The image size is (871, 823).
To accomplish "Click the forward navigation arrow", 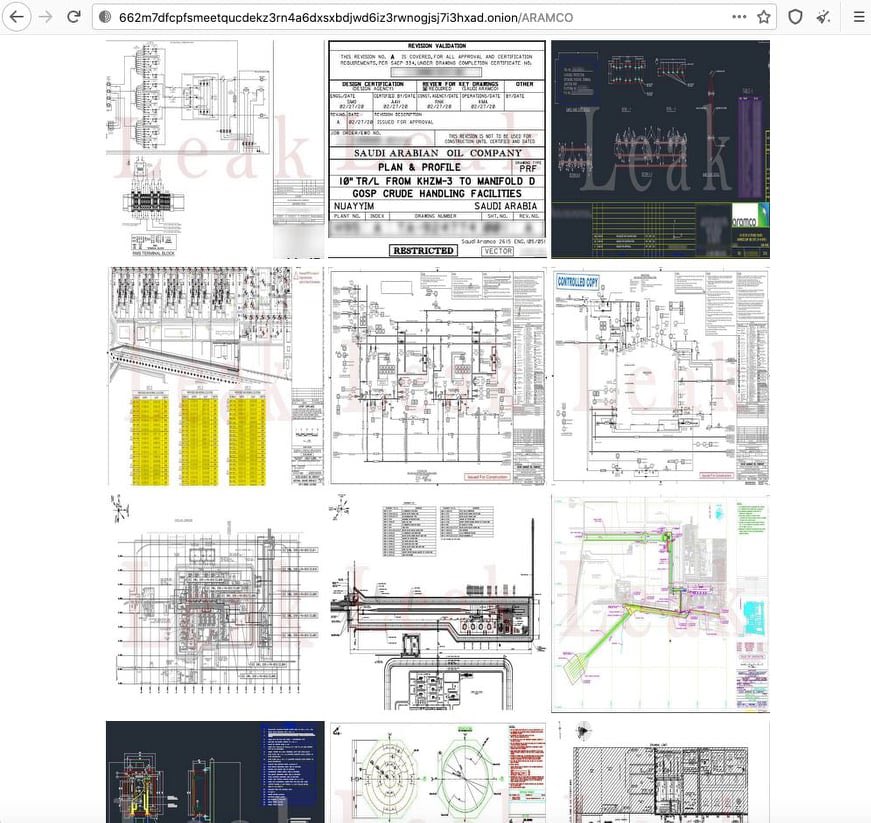I will click(46, 17).
